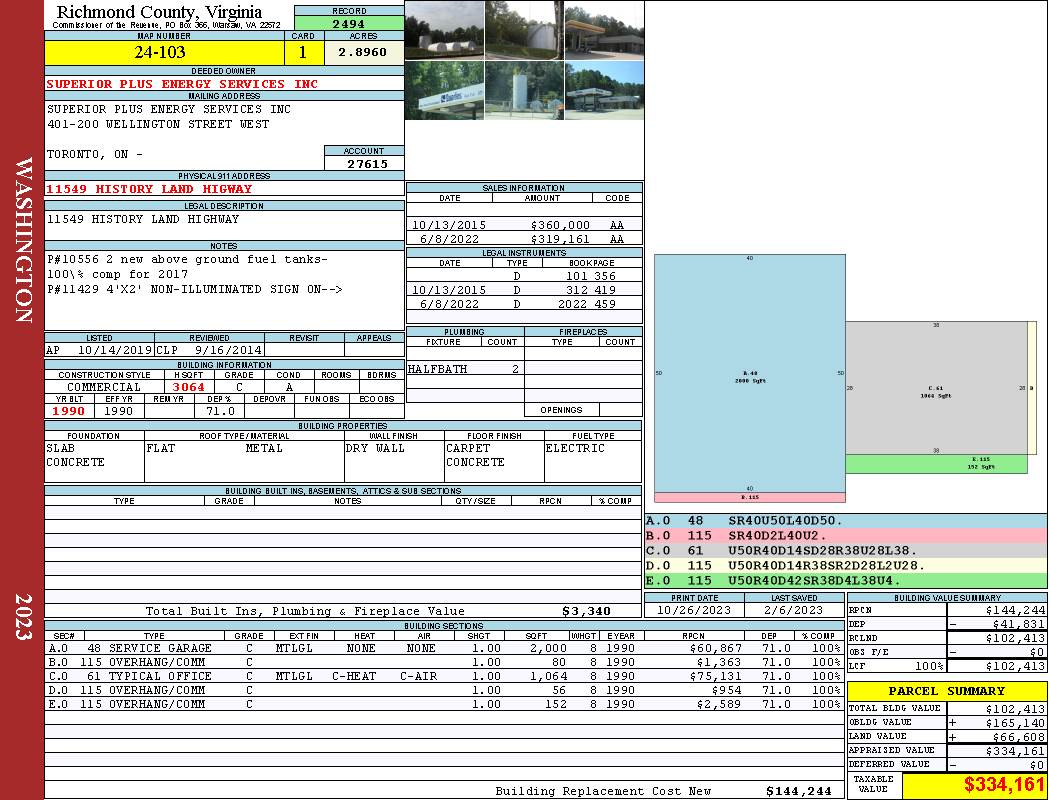Click Building Replacement Cost New $144,244

coord(799,791)
